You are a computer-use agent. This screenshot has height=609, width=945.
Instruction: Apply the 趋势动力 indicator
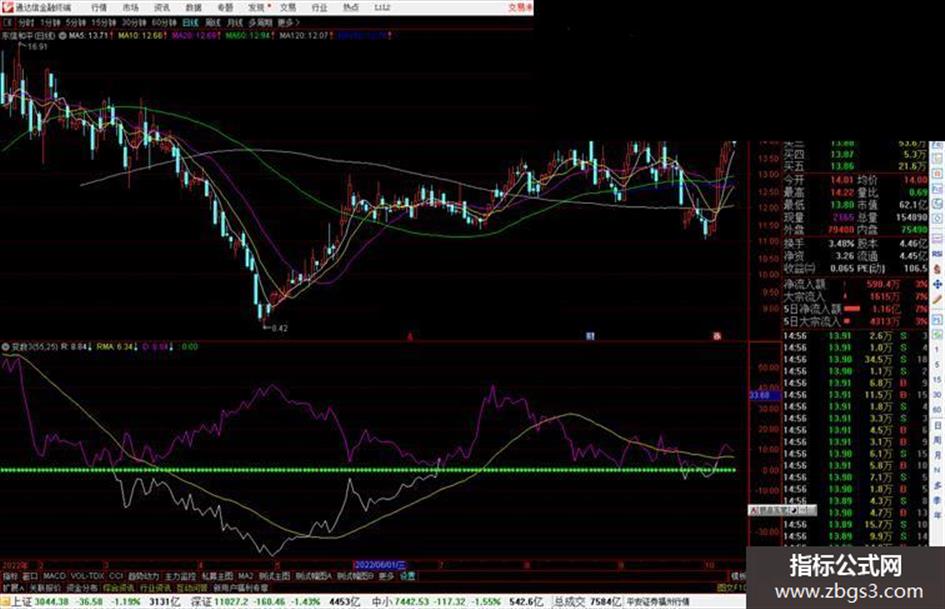[143, 576]
